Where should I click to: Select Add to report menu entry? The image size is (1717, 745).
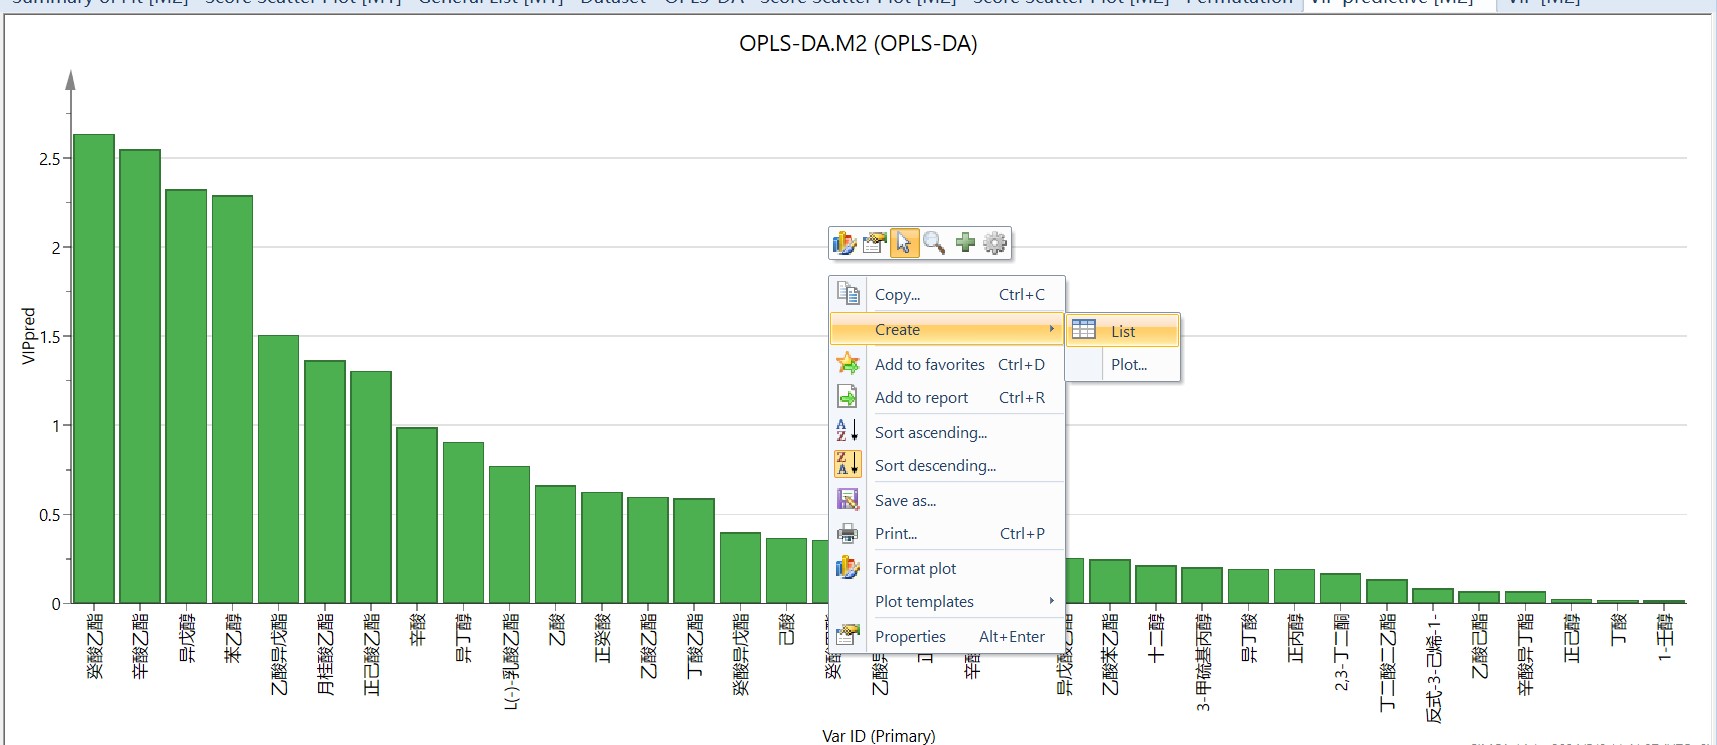click(x=921, y=398)
